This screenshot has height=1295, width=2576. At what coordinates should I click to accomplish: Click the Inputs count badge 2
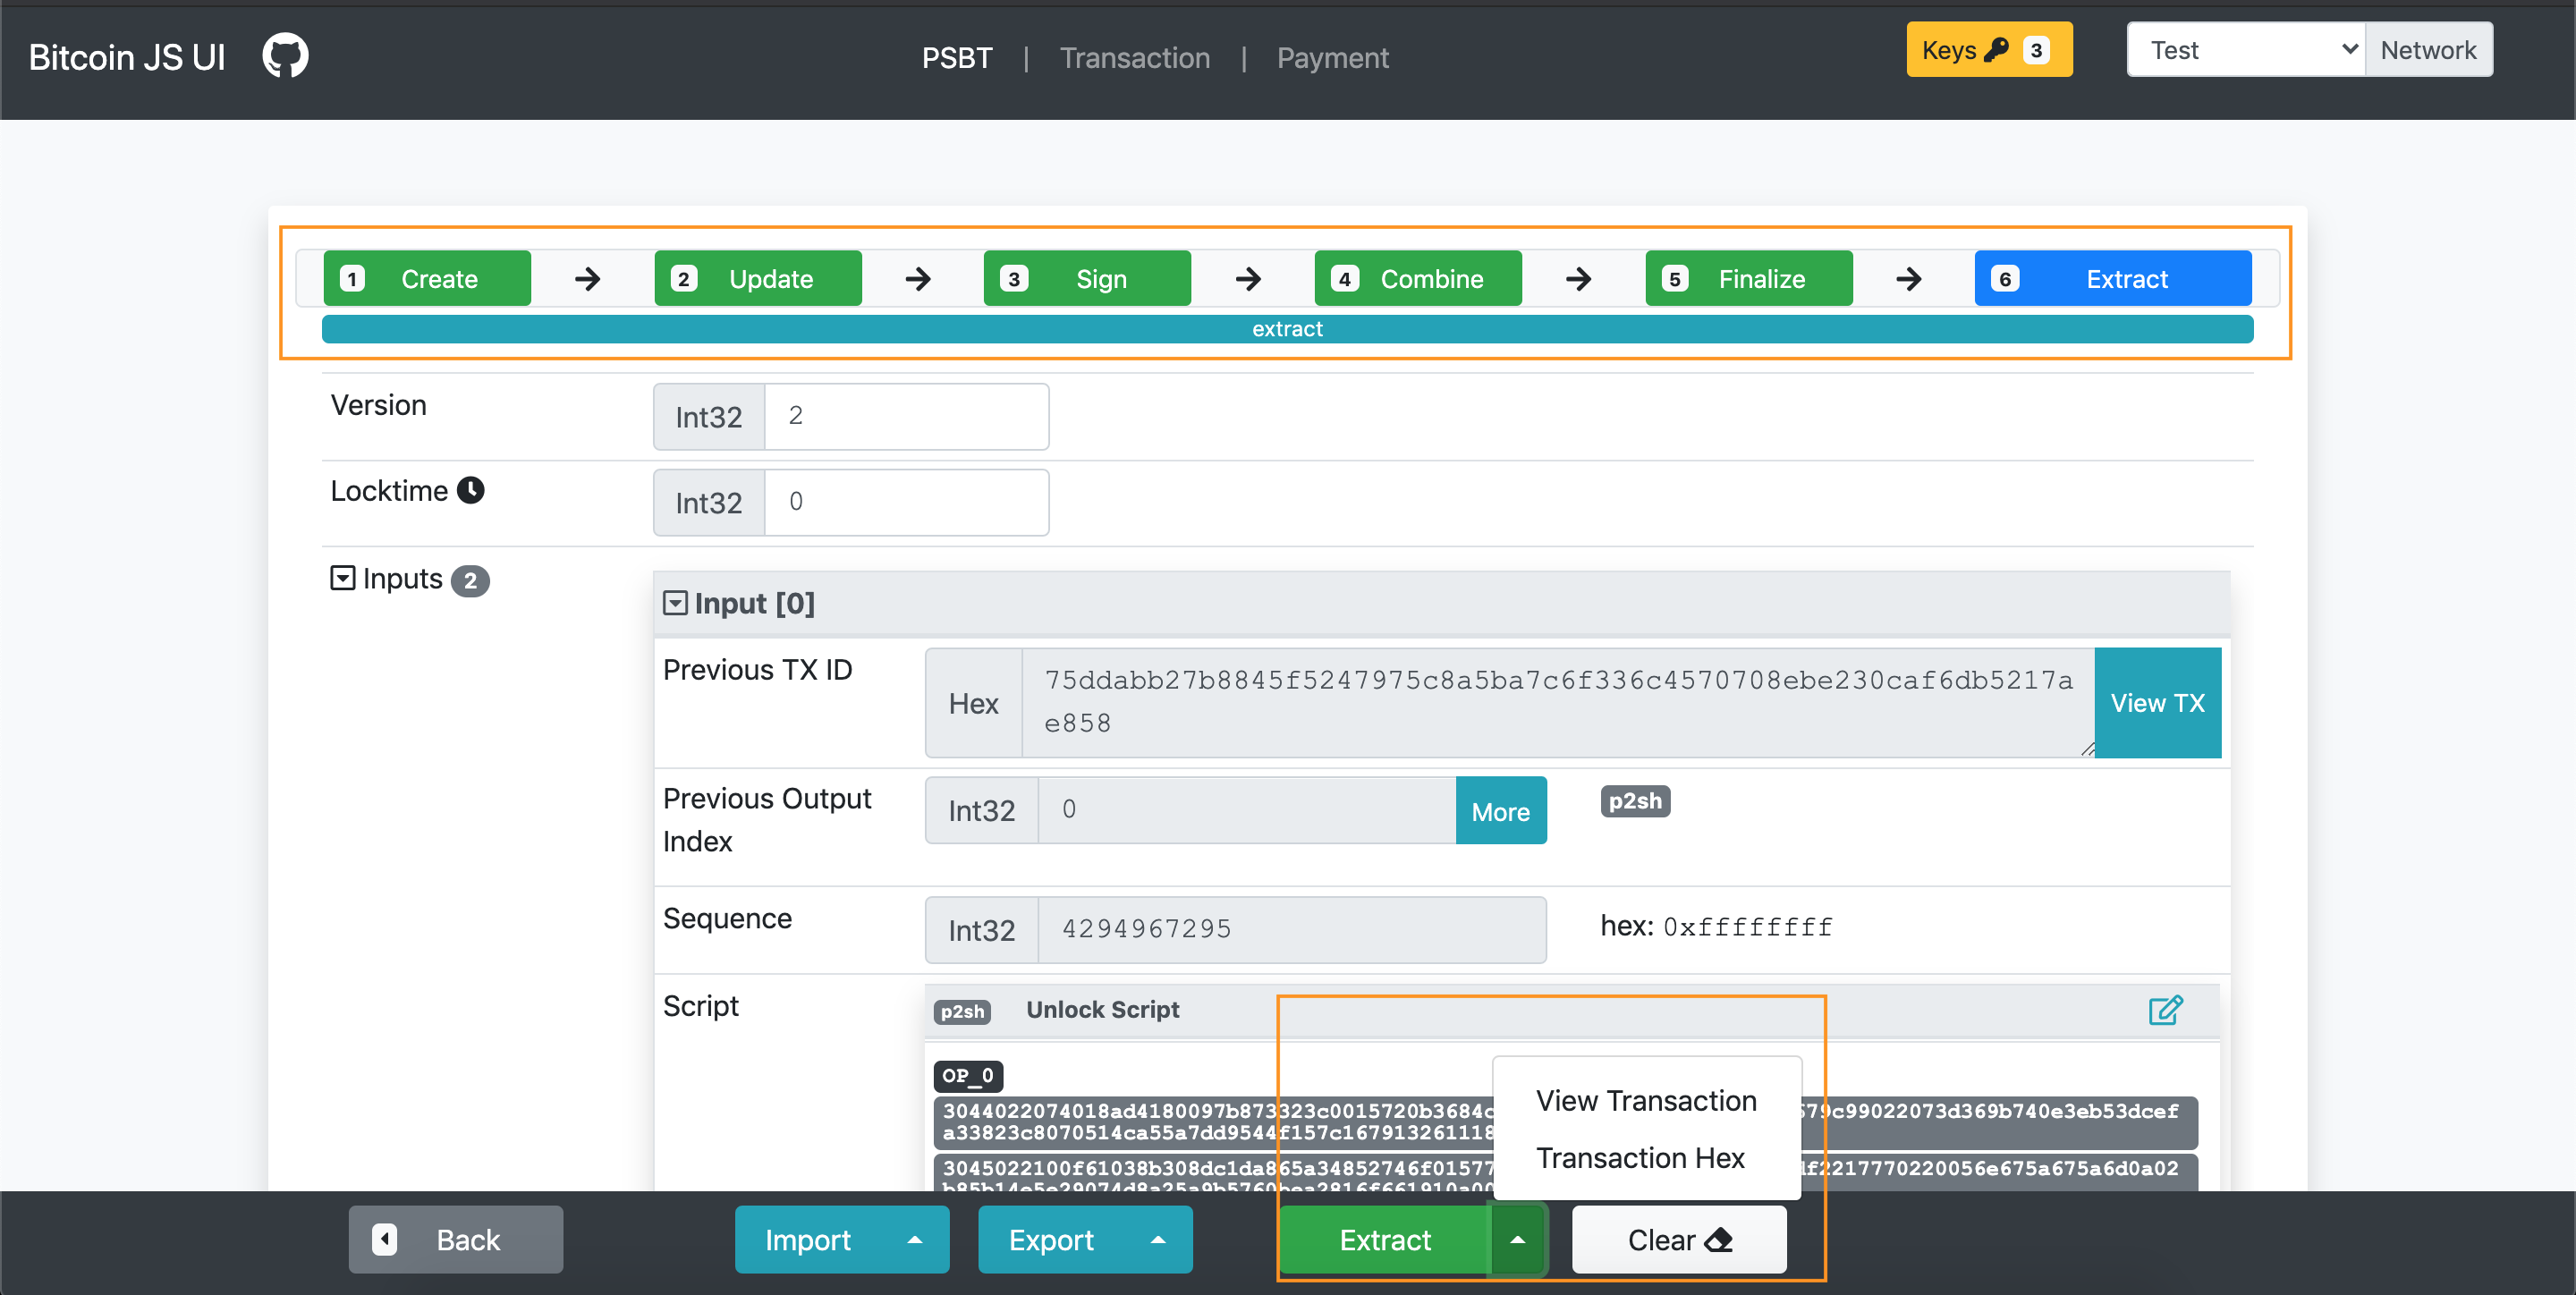click(x=470, y=580)
